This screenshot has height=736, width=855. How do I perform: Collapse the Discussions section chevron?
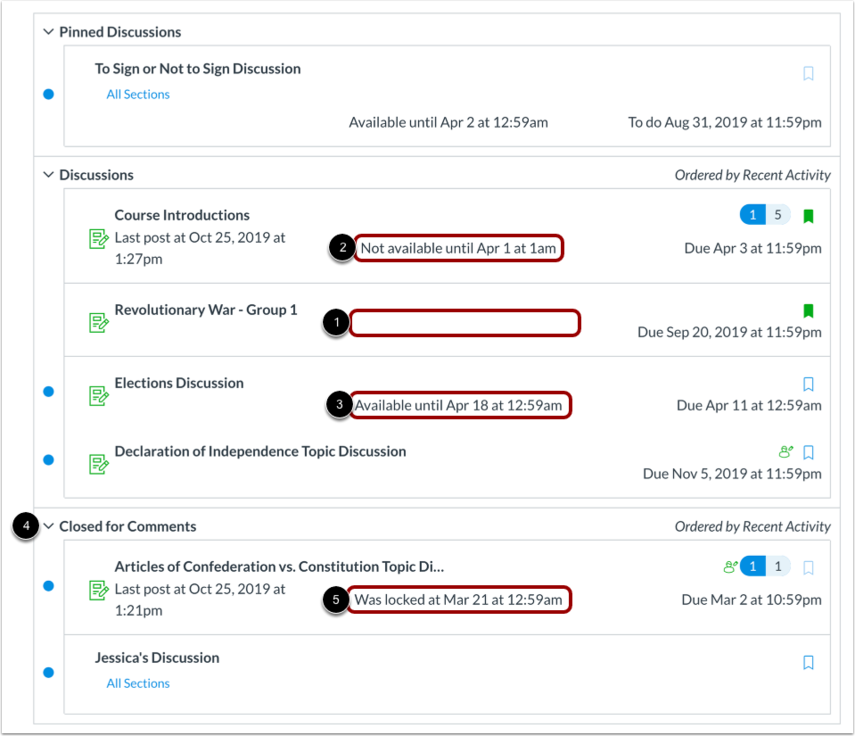click(x=49, y=174)
